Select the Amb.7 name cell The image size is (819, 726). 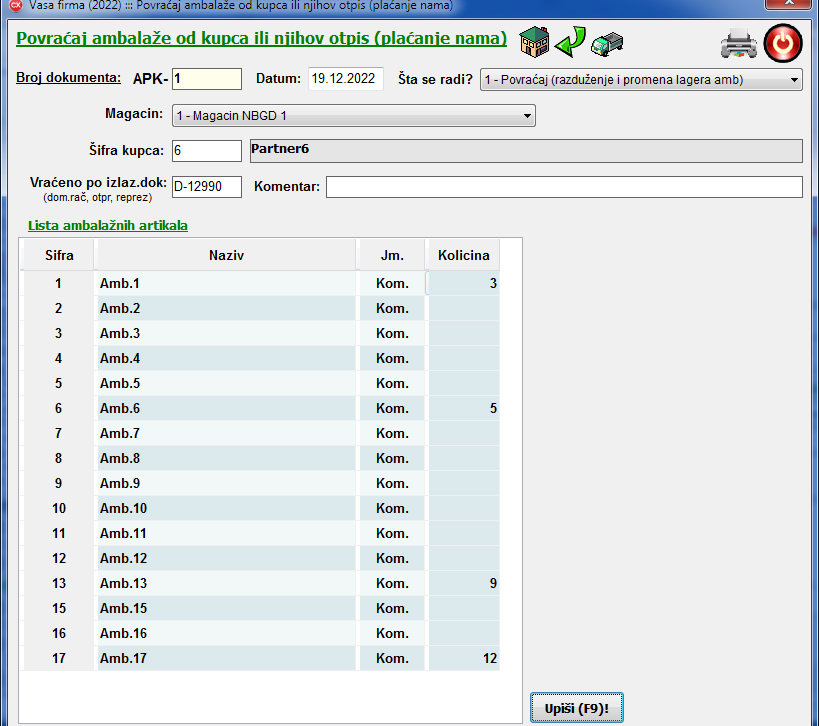[x=226, y=434]
